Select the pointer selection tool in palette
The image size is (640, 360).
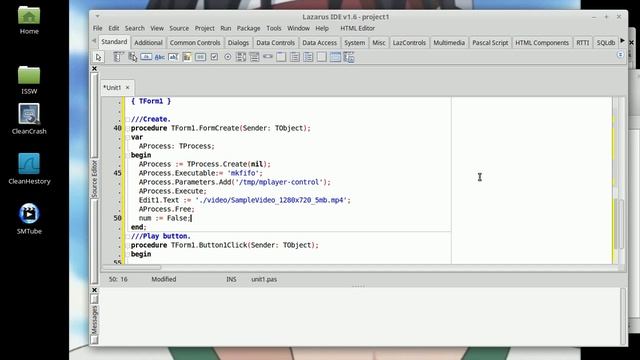coord(98,57)
